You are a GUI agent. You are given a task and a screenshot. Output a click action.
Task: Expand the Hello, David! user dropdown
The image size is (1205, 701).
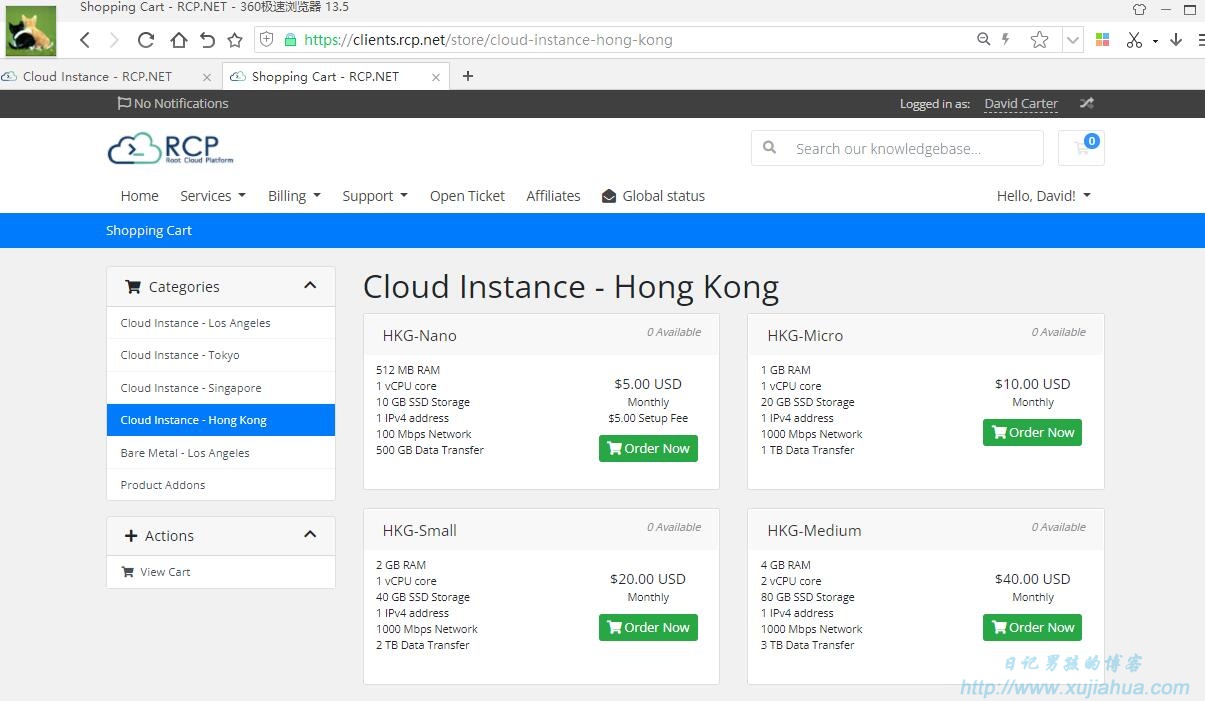coord(1043,196)
